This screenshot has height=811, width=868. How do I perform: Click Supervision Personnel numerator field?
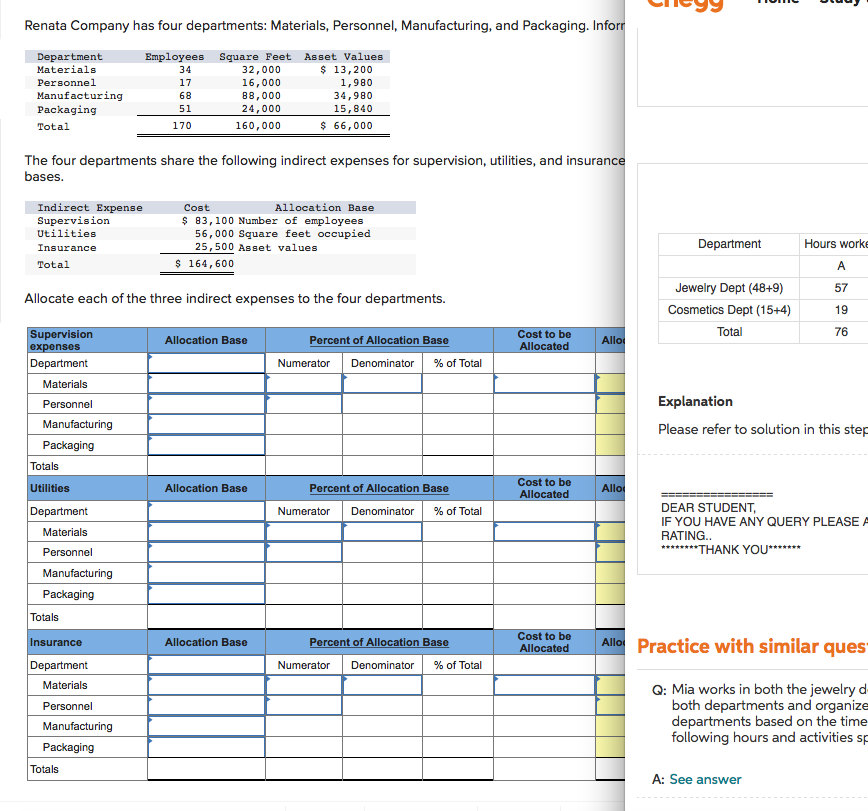pos(304,404)
